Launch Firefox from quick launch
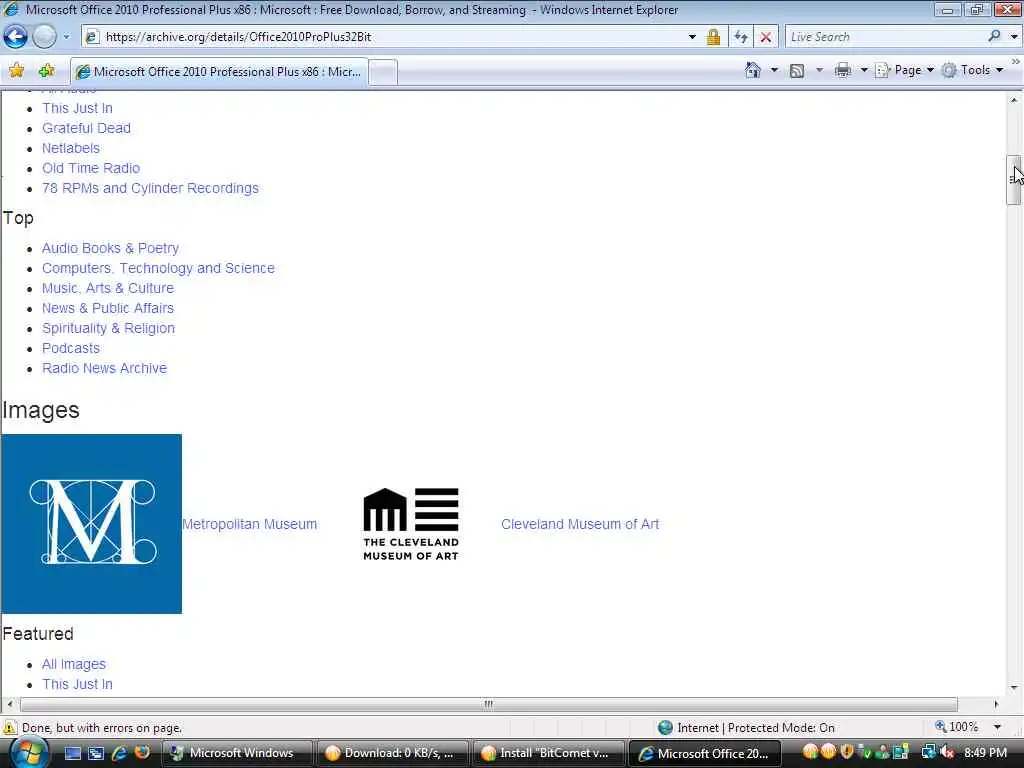This screenshot has width=1024, height=768. click(142, 752)
